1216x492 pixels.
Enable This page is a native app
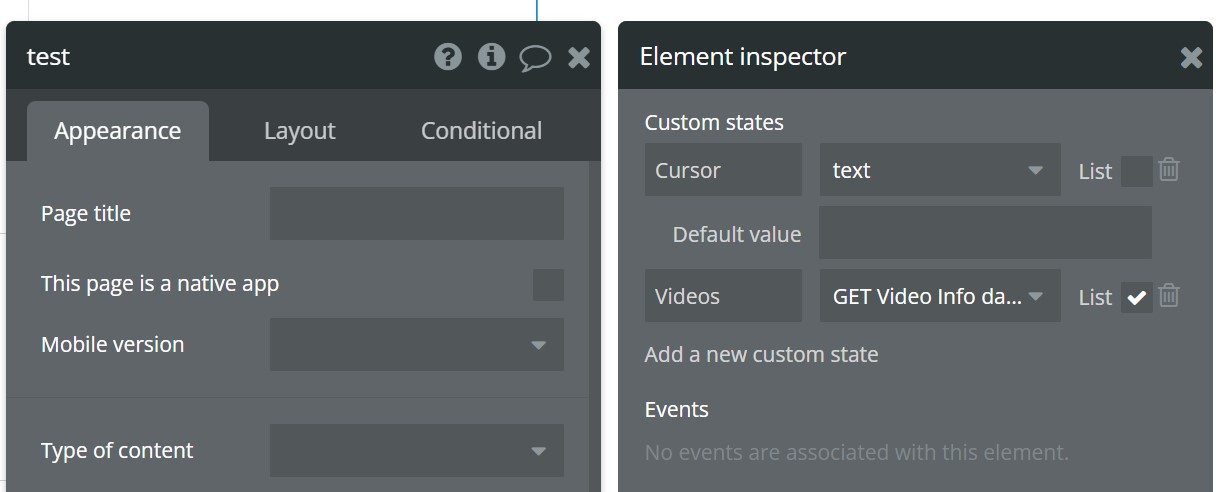tap(548, 284)
